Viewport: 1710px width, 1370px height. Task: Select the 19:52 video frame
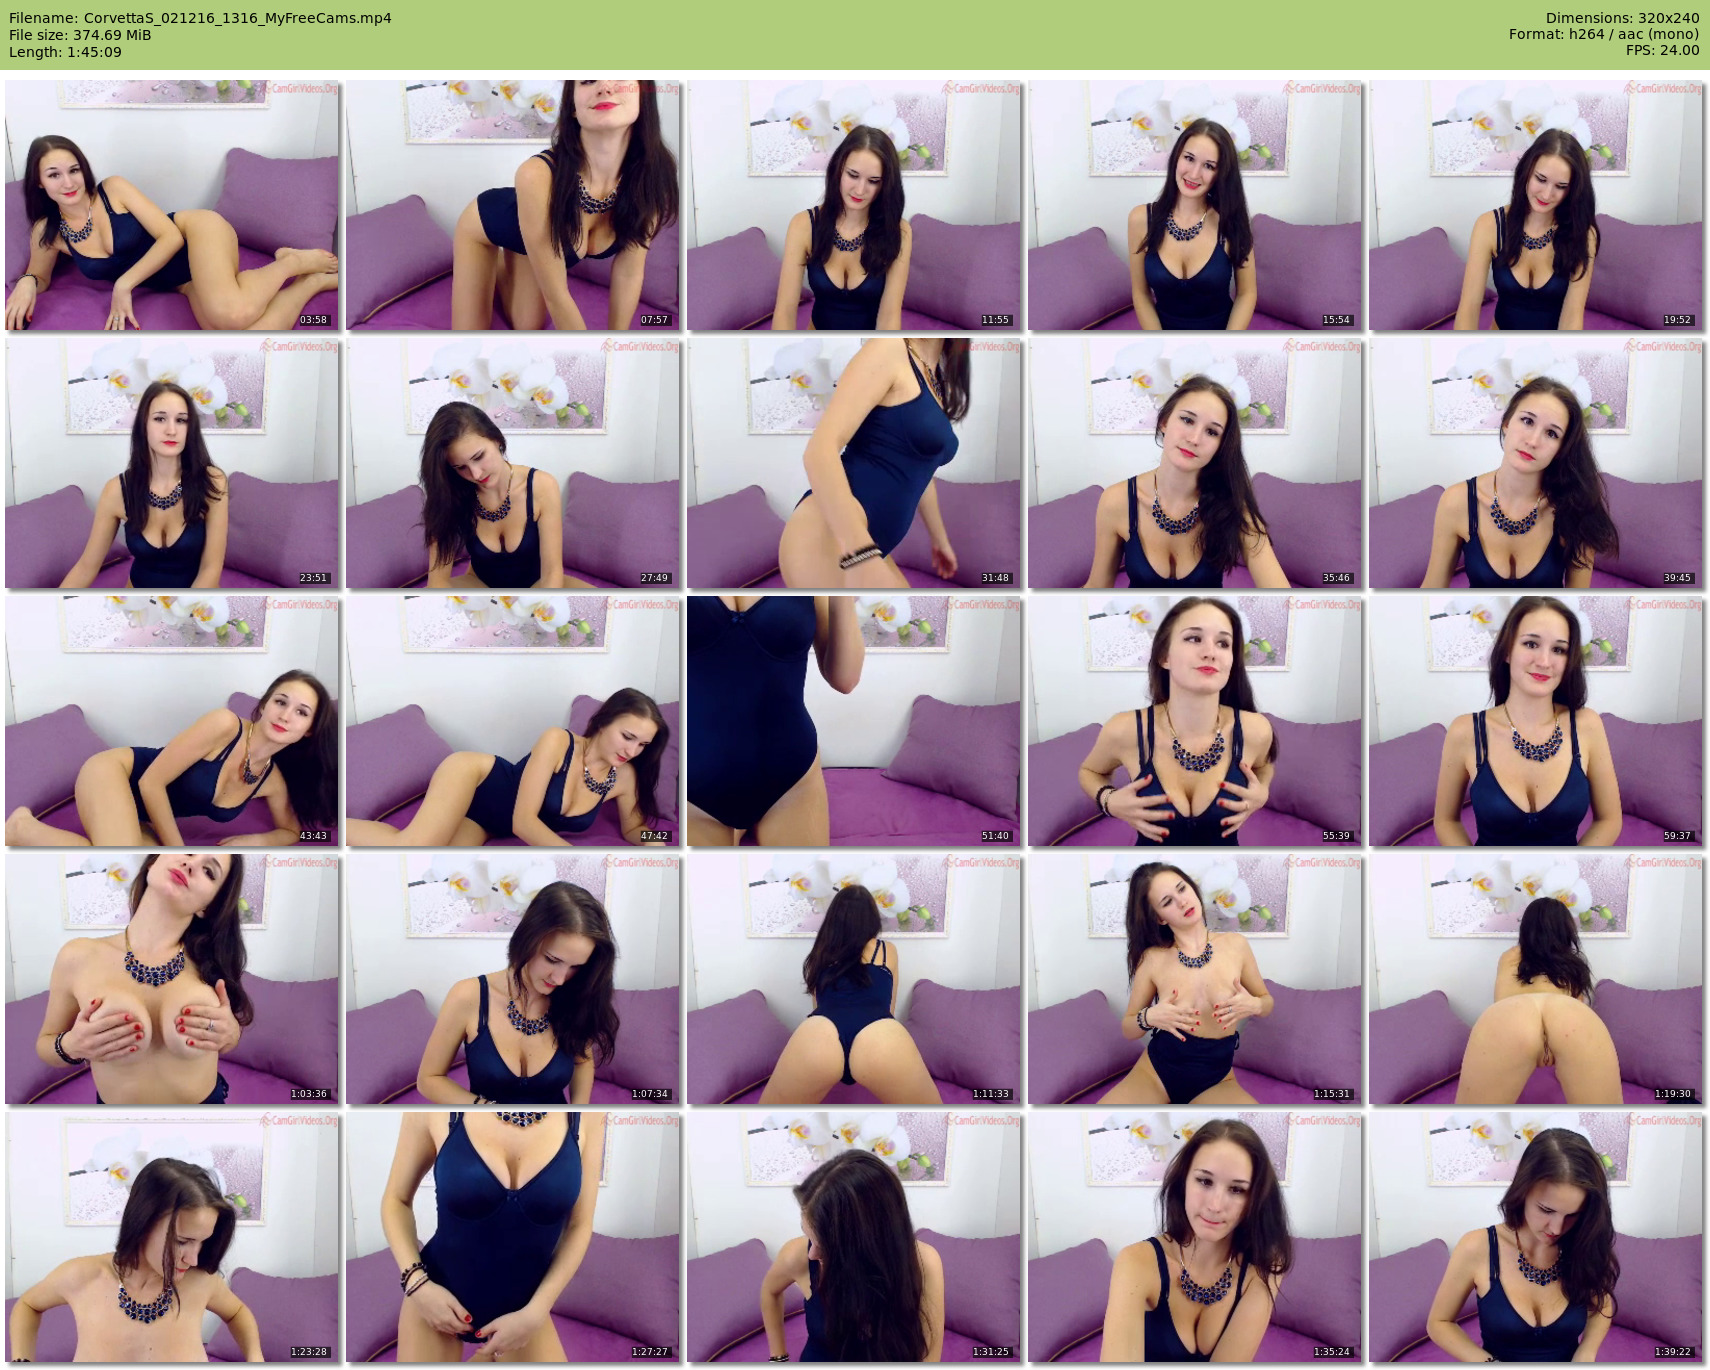click(x=1536, y=205)
